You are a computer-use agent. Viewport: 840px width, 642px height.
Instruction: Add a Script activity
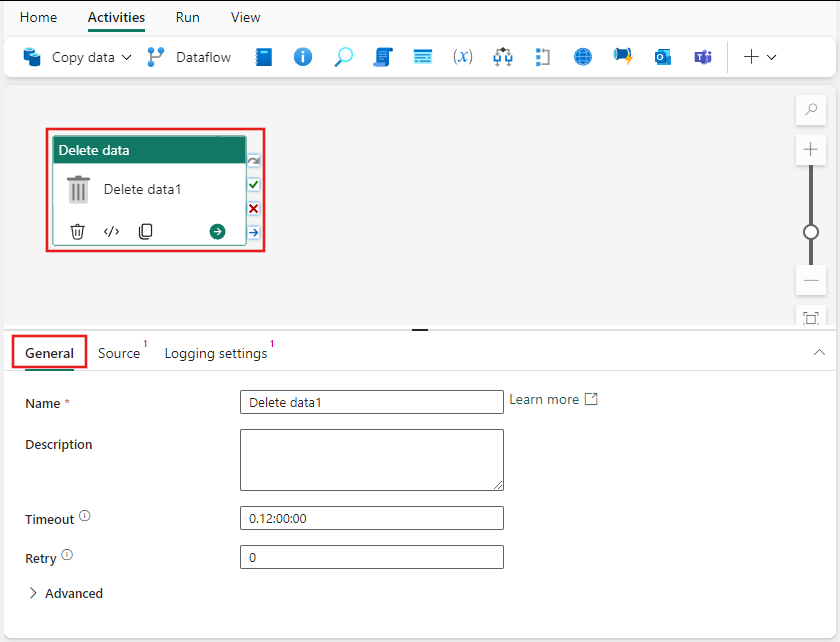tap(383, 57)
